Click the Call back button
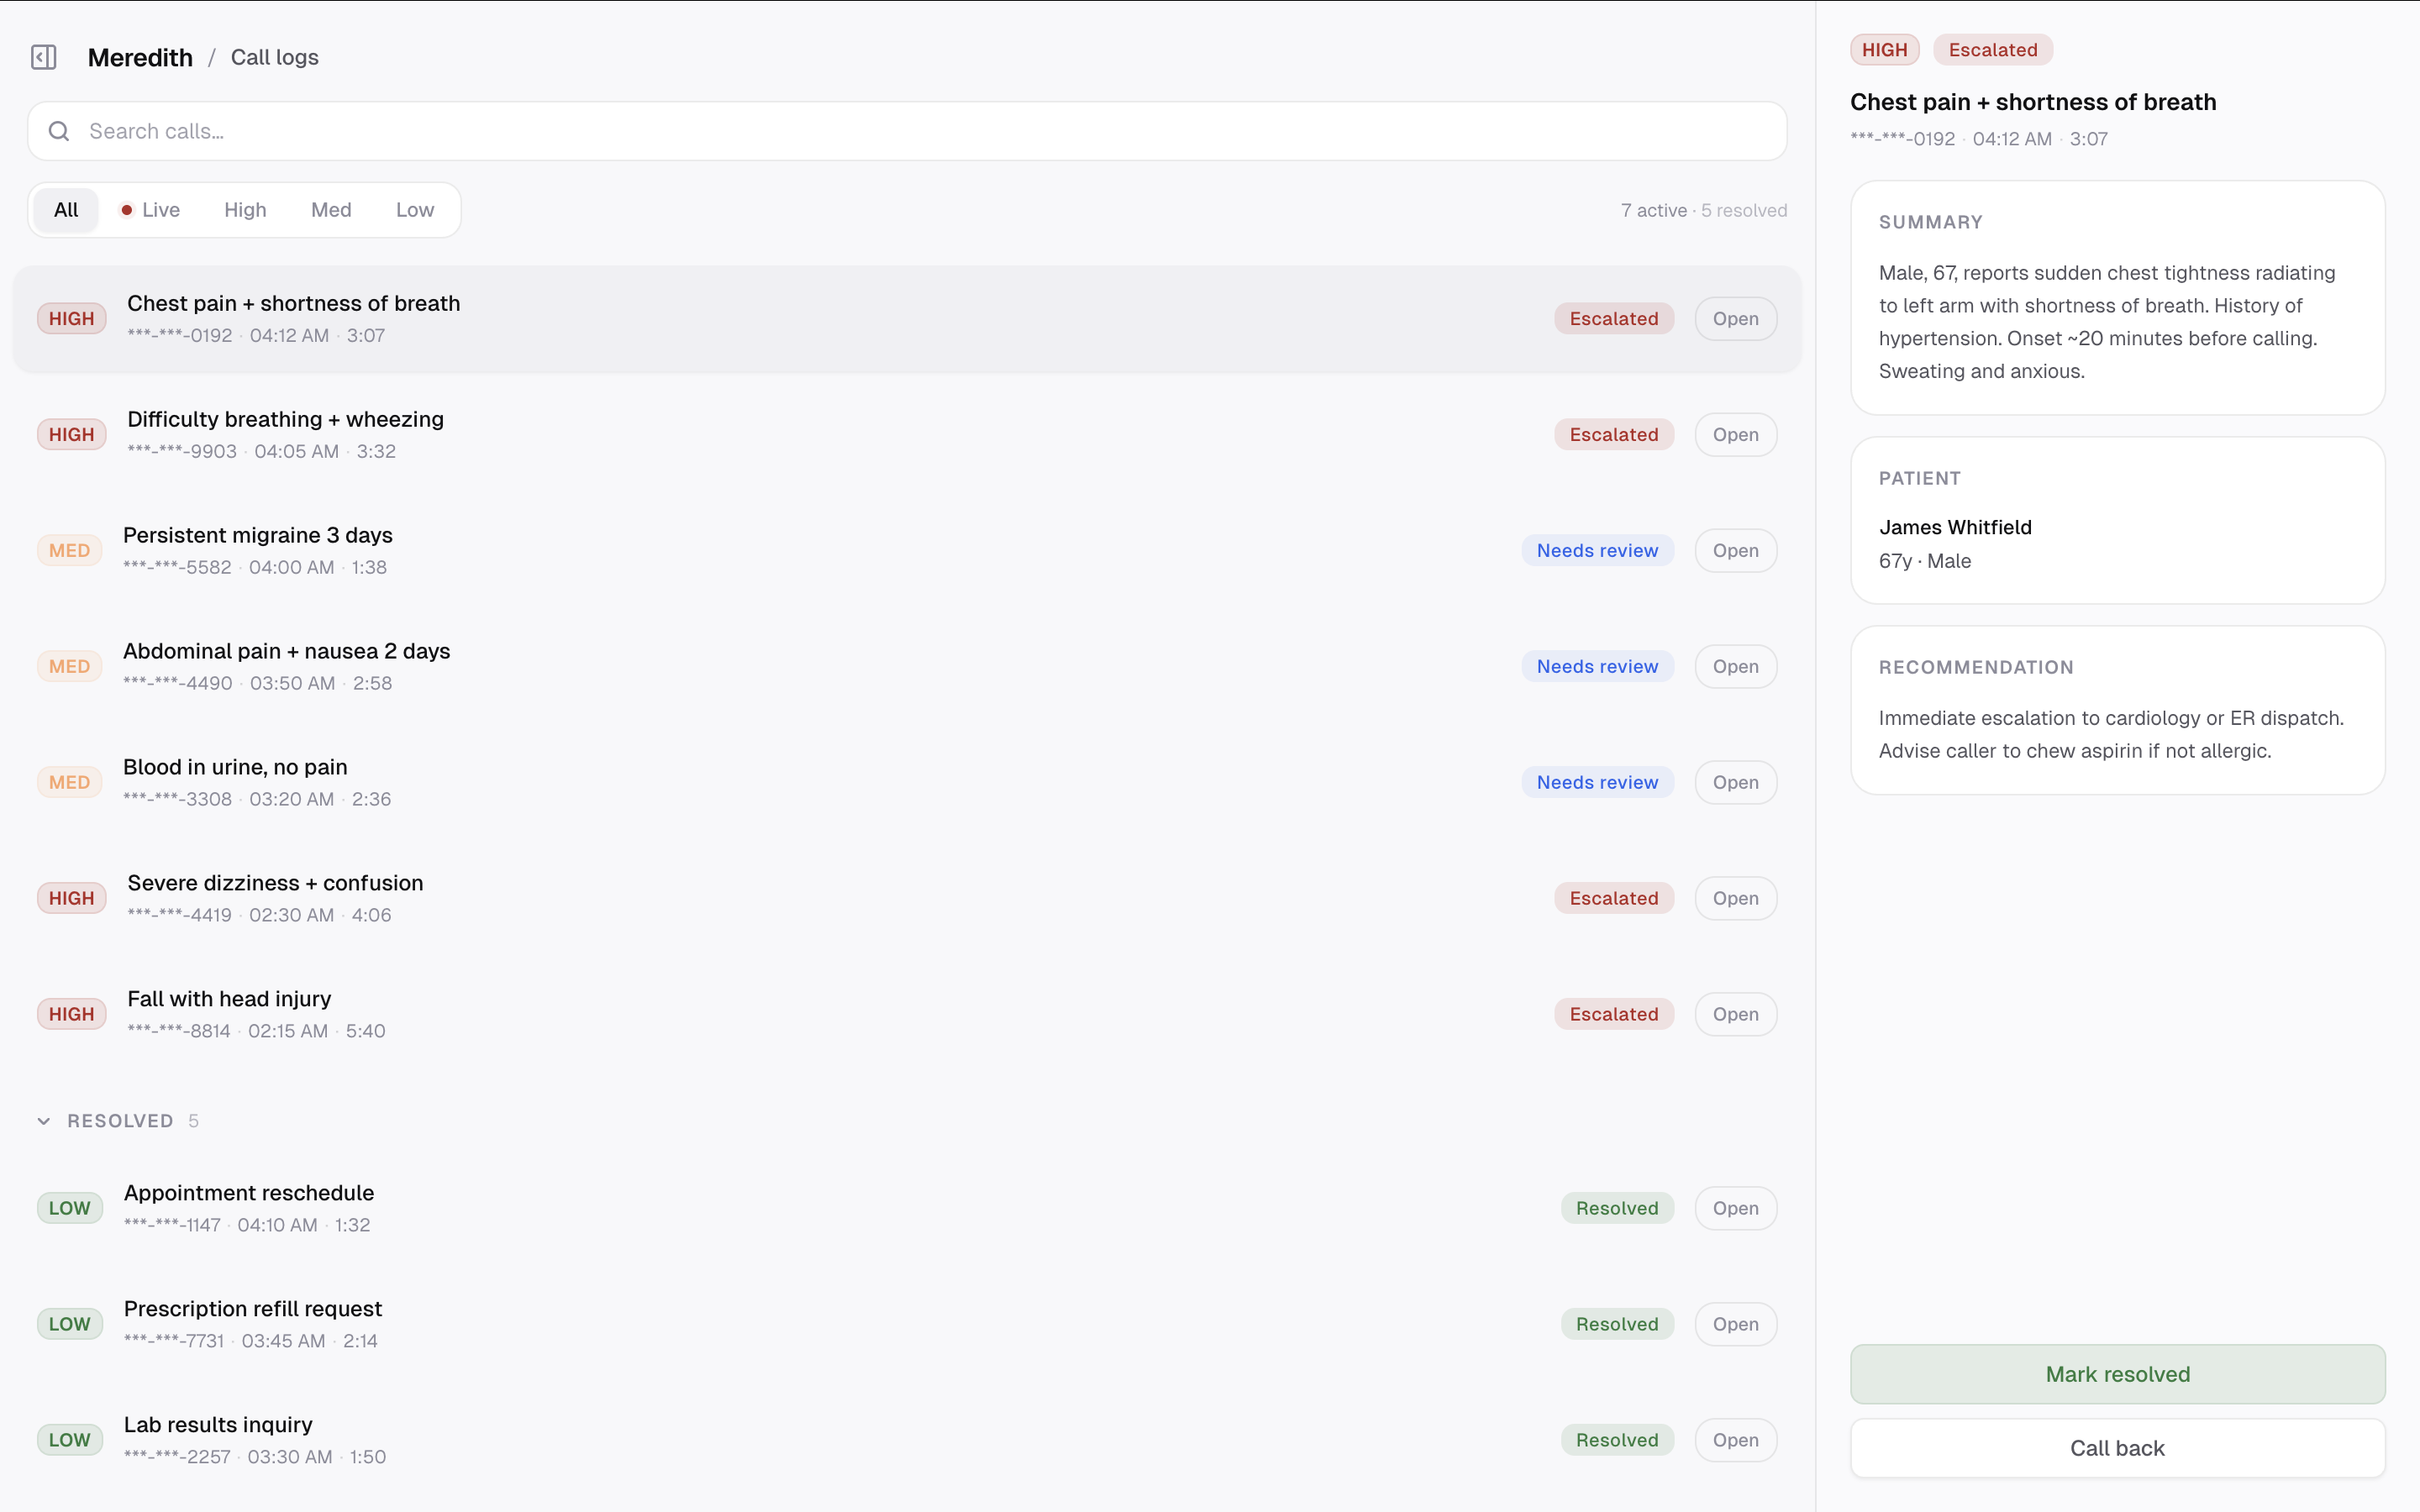This screenshot has height=1512, width=2420. click(x=2117, y=1448)
